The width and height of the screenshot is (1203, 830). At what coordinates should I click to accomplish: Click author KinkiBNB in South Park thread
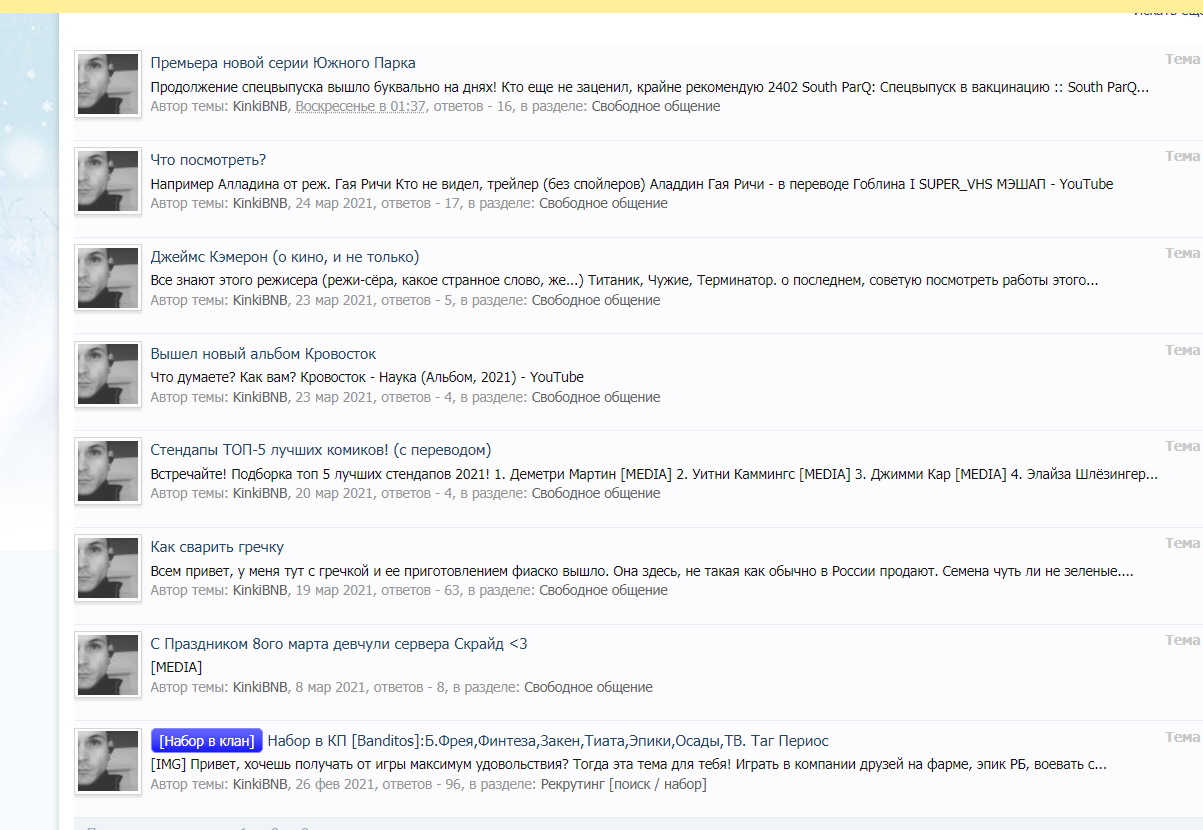[260, 107]
